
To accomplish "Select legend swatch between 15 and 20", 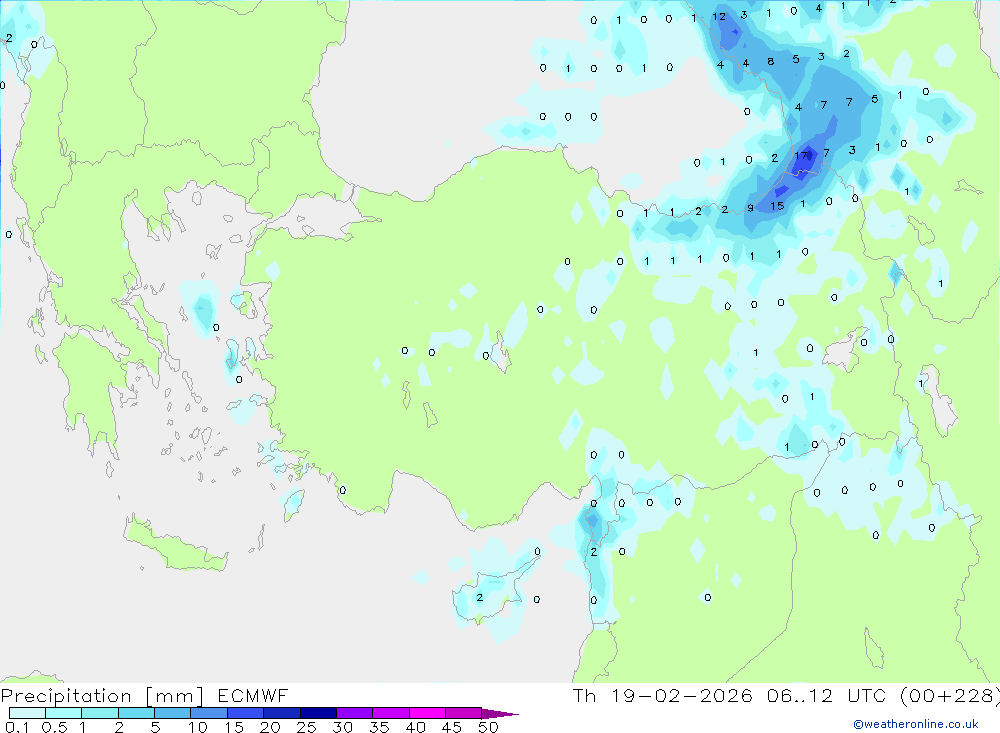I will (x=246, y=713).
